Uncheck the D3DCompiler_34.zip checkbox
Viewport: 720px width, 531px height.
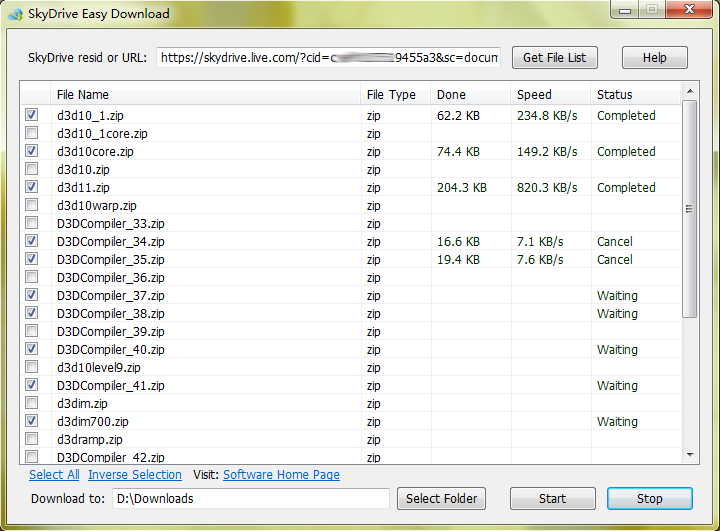[x=32, y=241]
